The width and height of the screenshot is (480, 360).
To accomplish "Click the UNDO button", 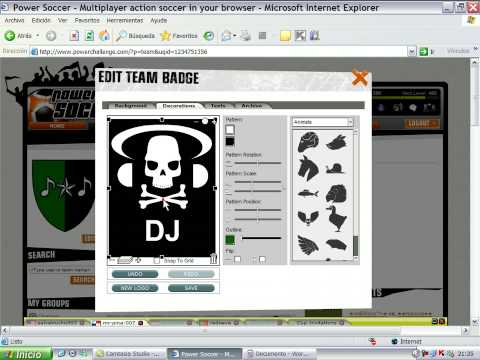I will [x=135, y=274].
